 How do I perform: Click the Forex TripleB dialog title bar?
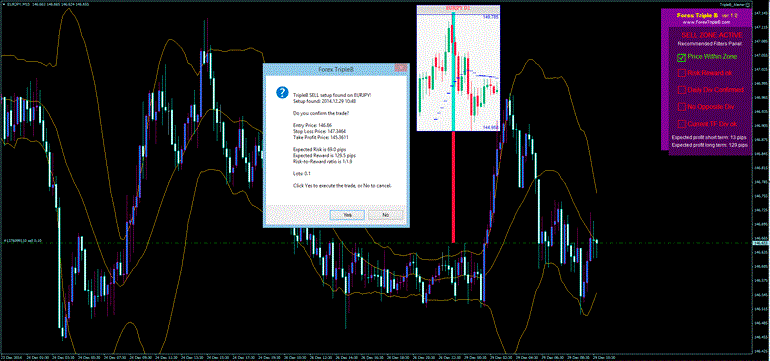(336, 68)
